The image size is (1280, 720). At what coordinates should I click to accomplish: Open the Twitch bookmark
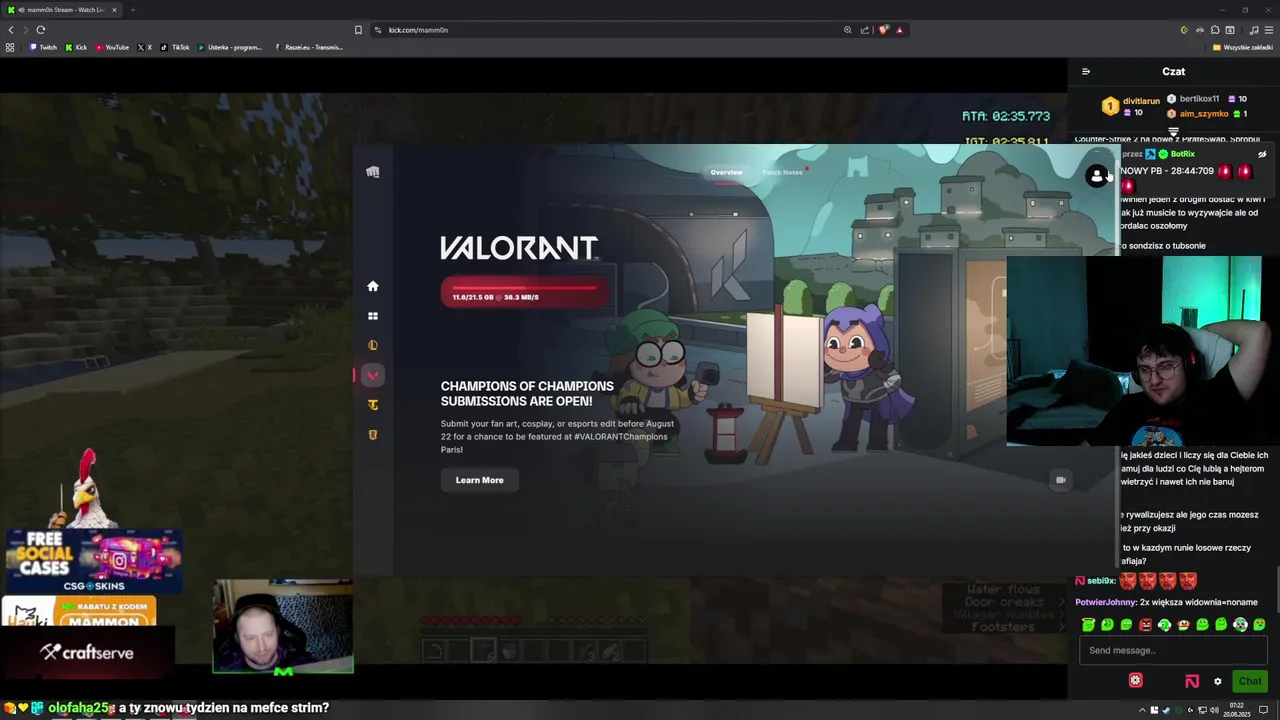pos(43,47)
